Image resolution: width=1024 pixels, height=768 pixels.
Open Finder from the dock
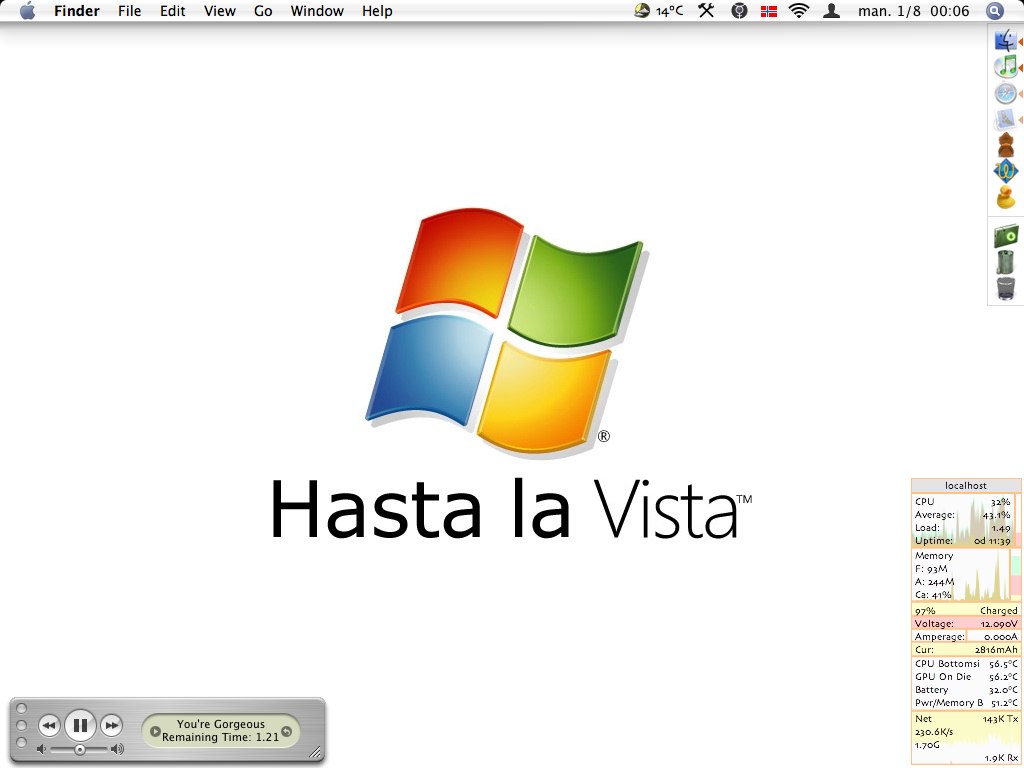coord(1006,40)
